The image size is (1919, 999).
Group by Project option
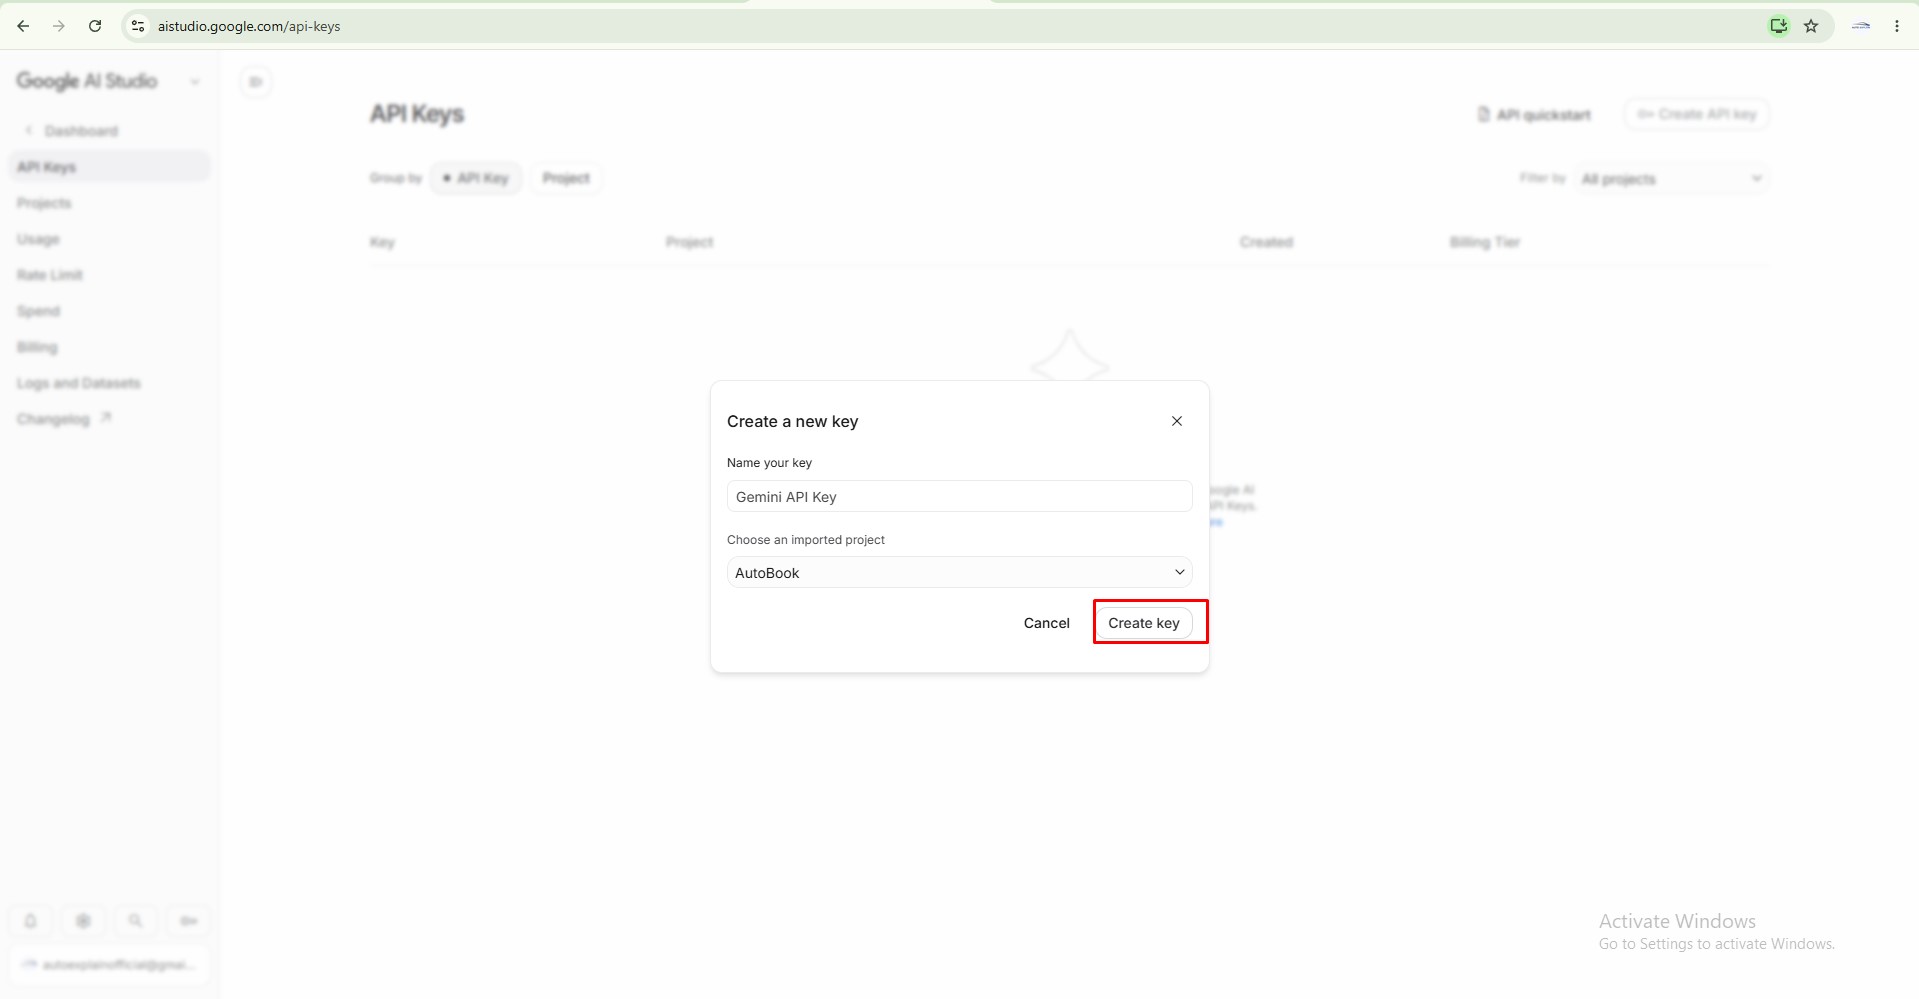pos(566,178)
